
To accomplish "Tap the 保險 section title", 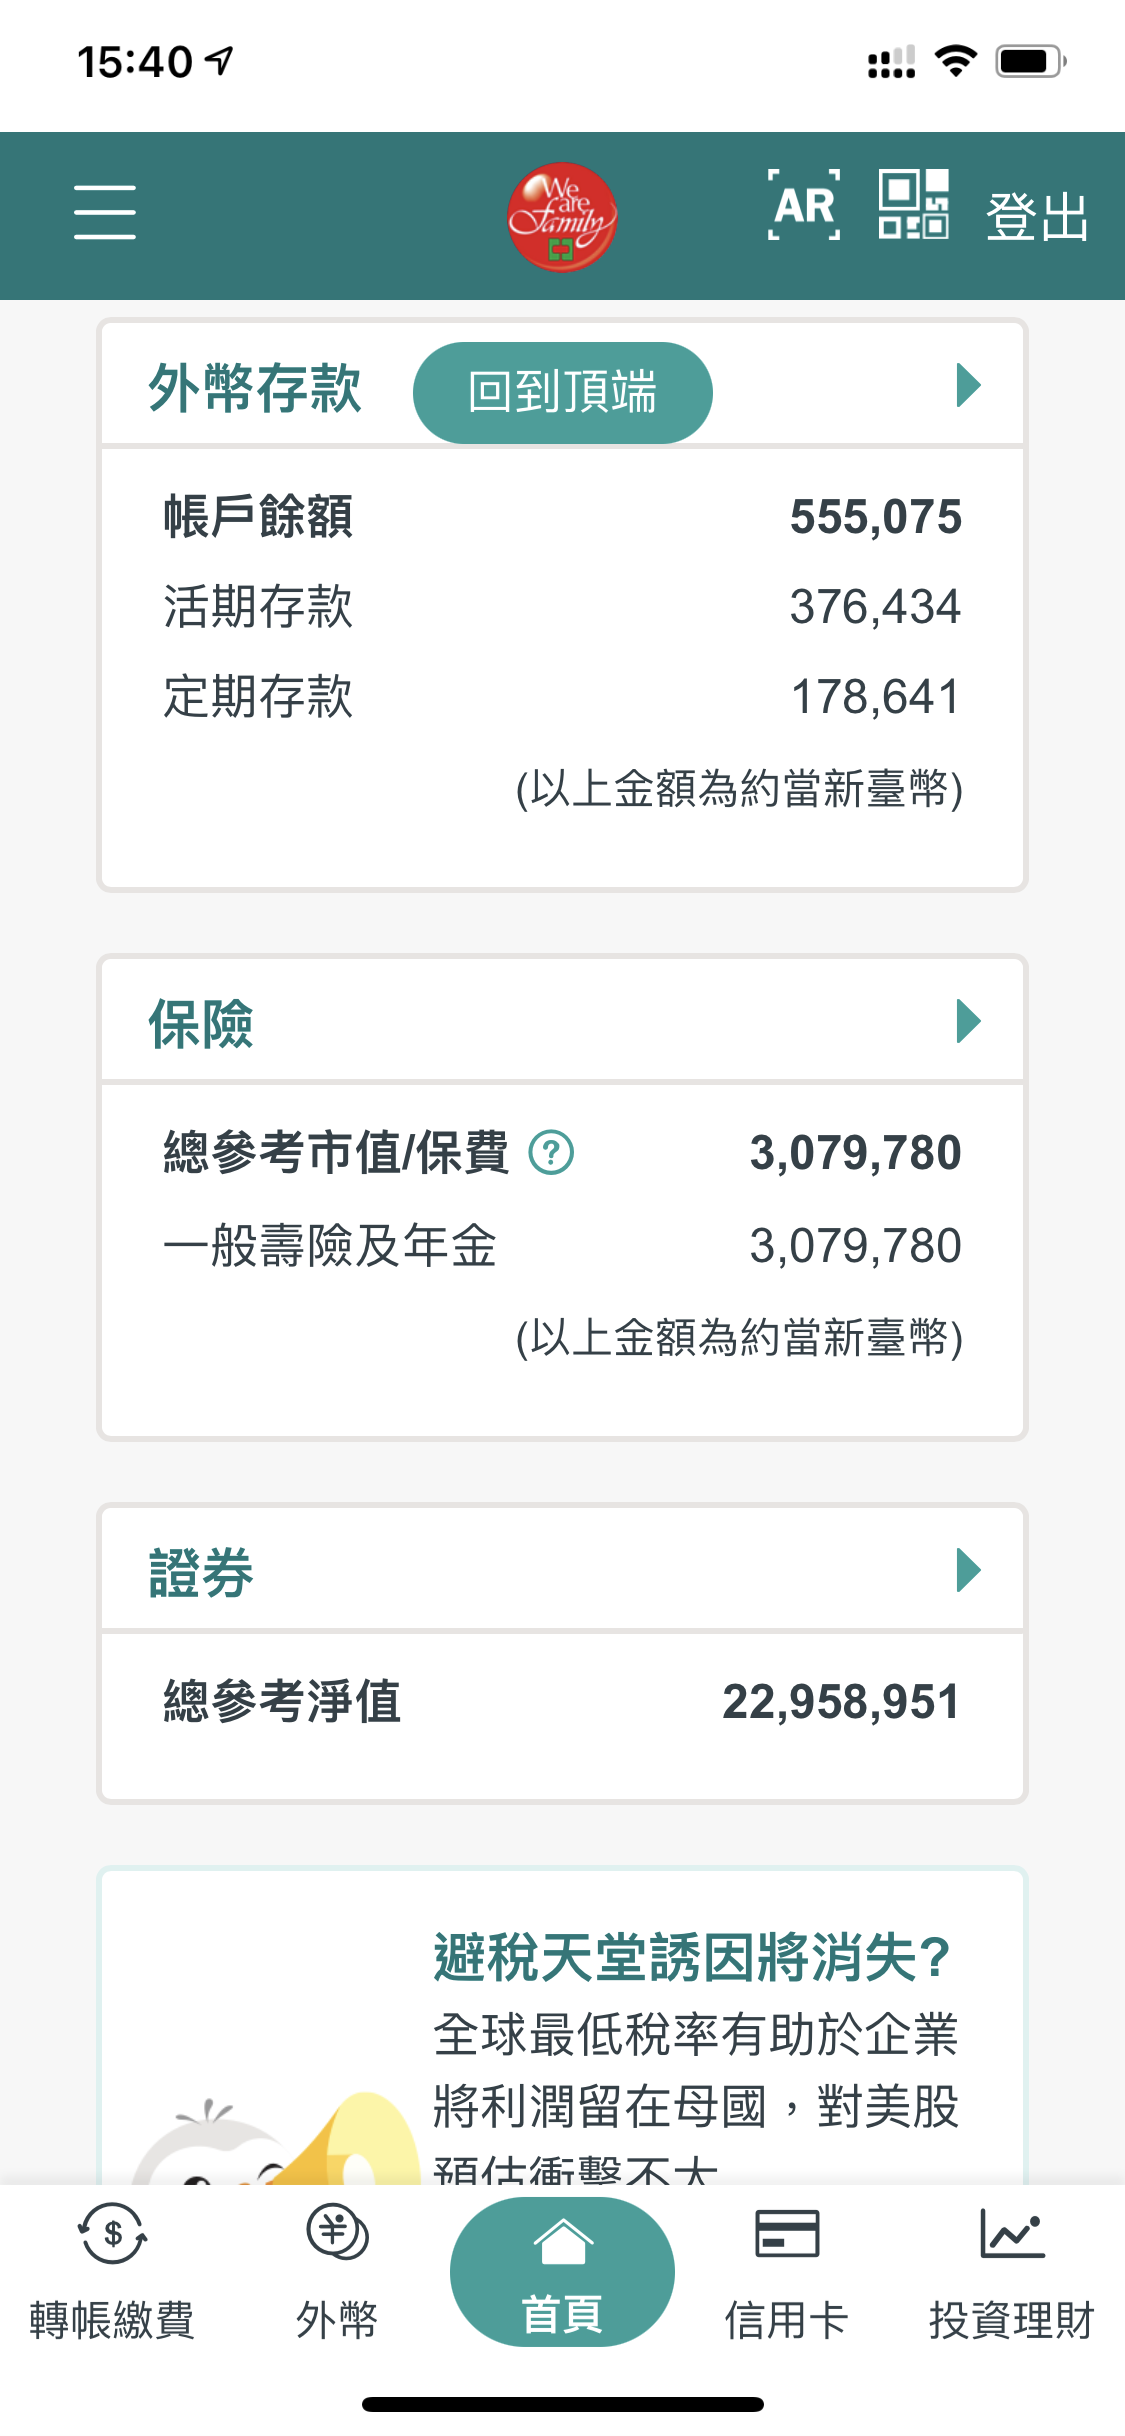I will (x=201, y=1024).
